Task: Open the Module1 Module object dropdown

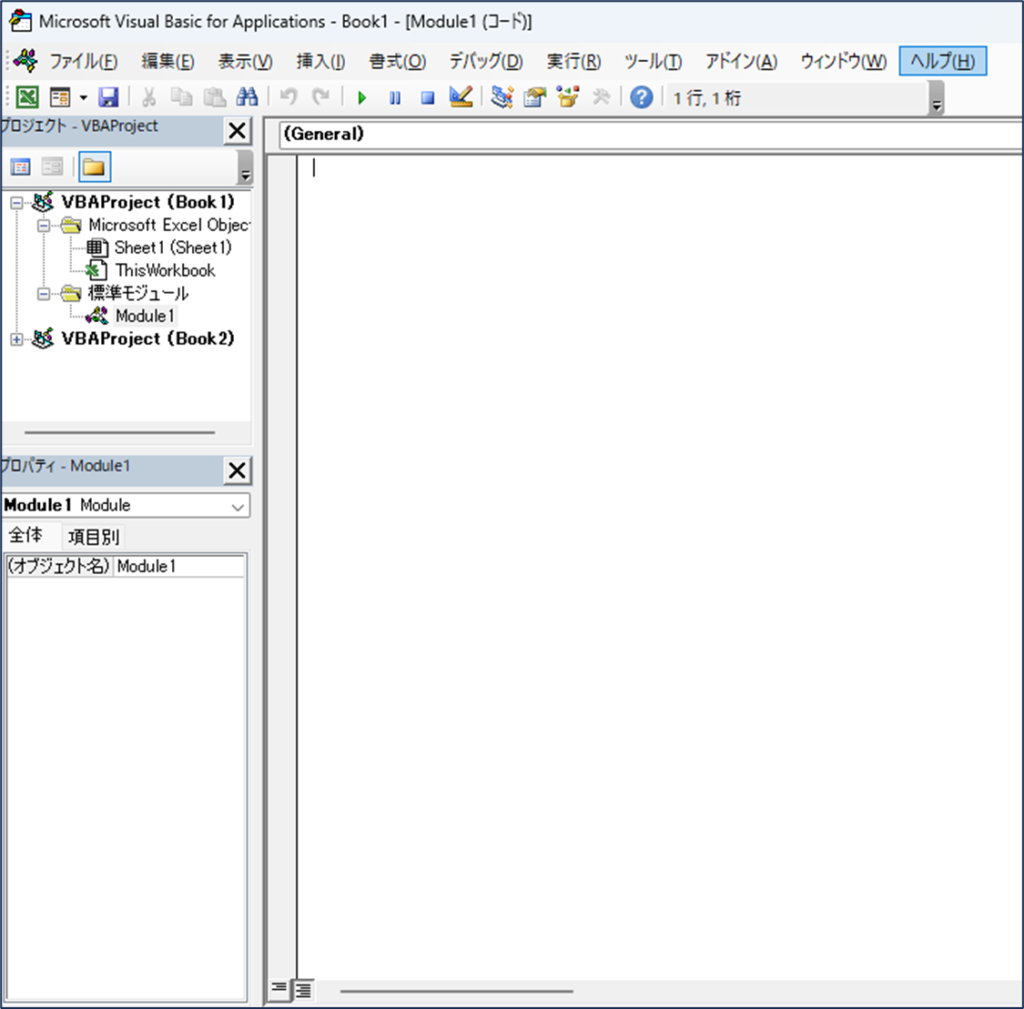Action: pyautogui.click(x=238, y=506)
